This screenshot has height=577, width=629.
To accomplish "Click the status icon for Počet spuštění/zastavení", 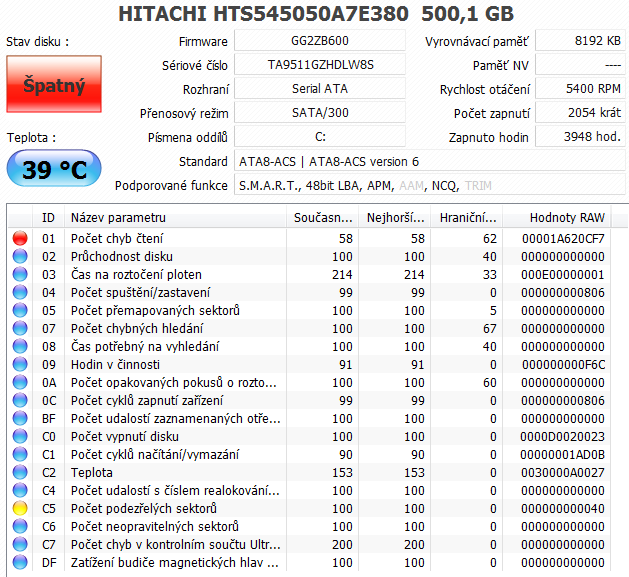I will (20, 293).
